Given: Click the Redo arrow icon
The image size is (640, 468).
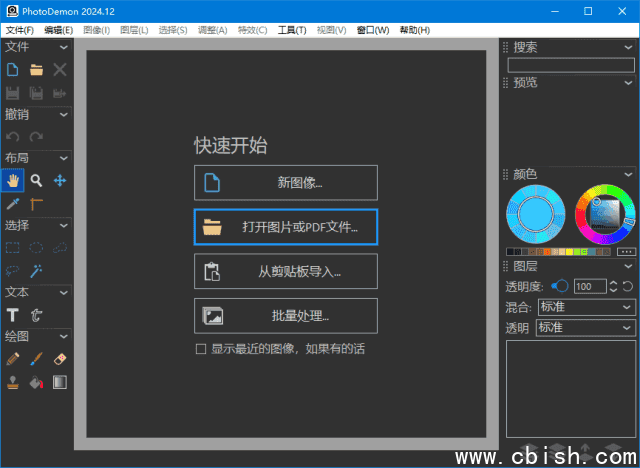Looking at the screenshot, I should [36, 137].
